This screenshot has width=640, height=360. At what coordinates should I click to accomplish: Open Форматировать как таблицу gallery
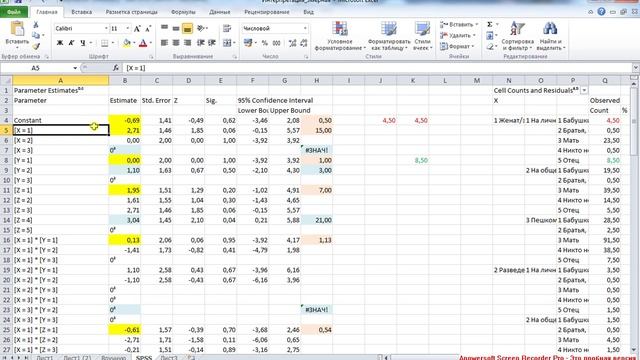tap(389, 36)
